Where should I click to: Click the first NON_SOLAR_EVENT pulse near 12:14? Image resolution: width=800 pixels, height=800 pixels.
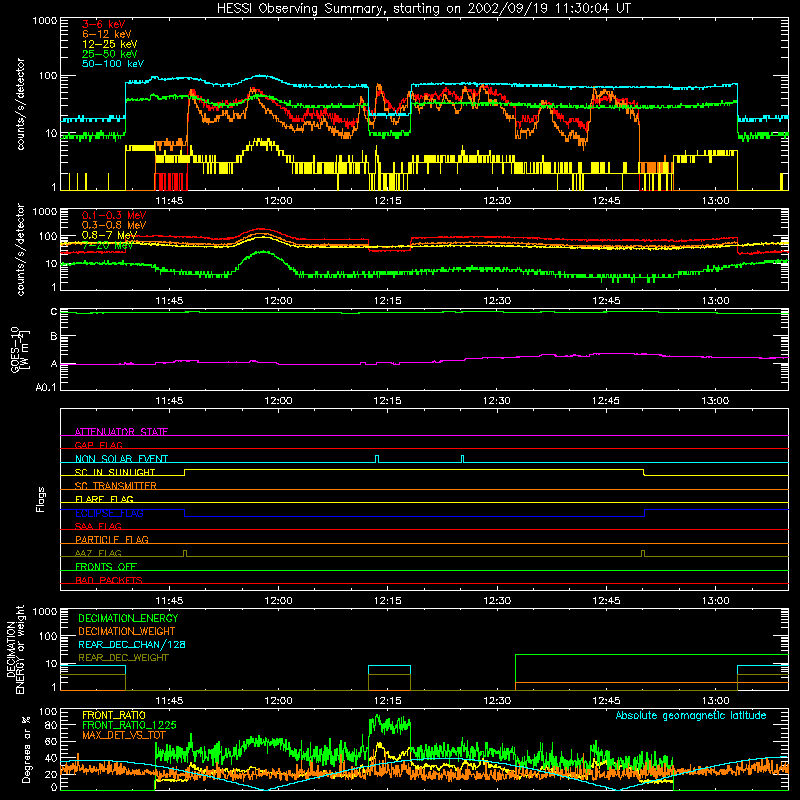(377, 459)
